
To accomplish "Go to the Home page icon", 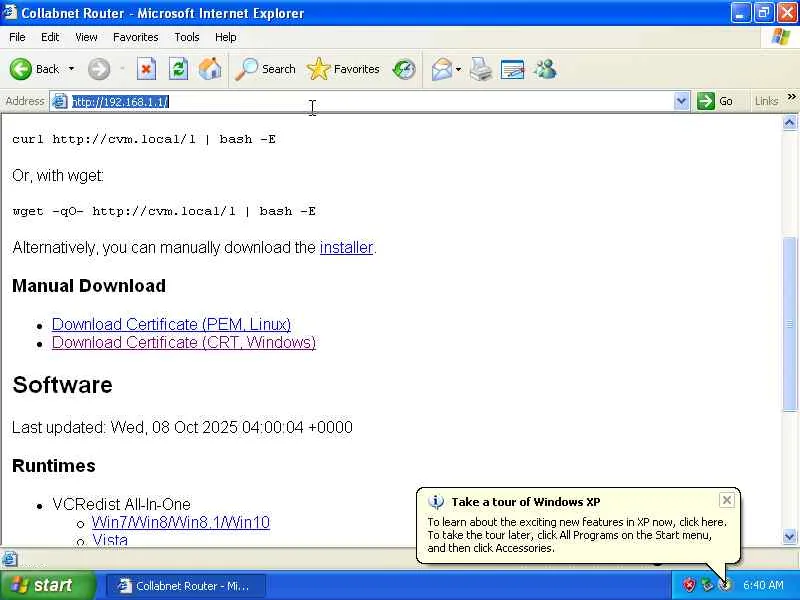I will click(210, 69).
